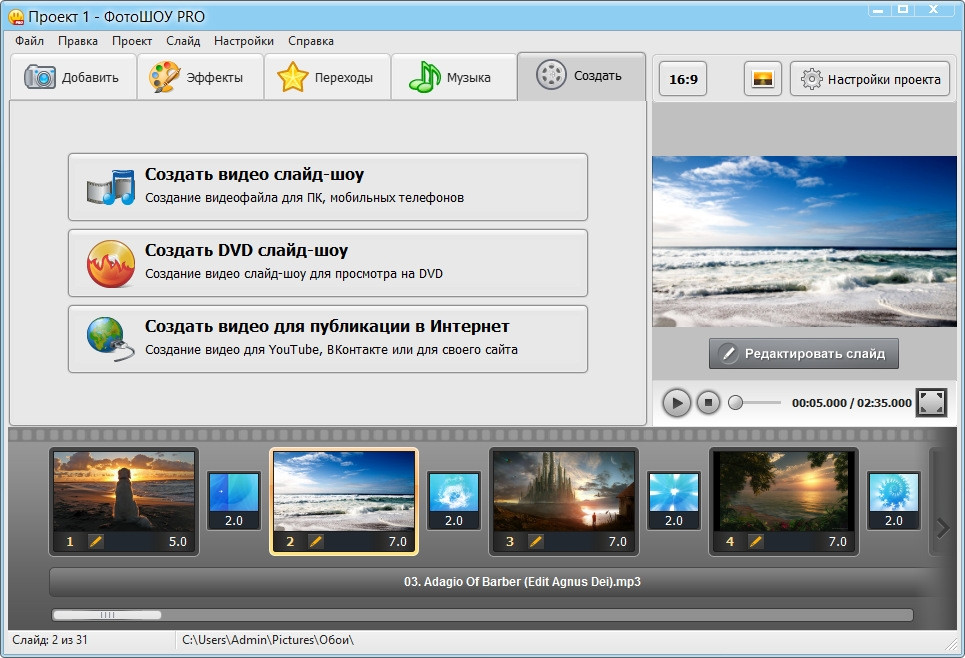Click the film and music note icon
Screen dimensions: 965x658
point(111,187)
